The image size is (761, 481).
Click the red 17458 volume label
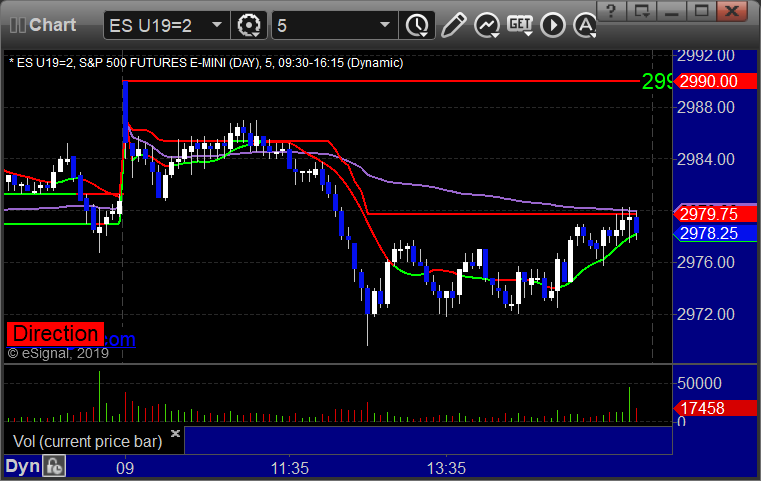715,408
